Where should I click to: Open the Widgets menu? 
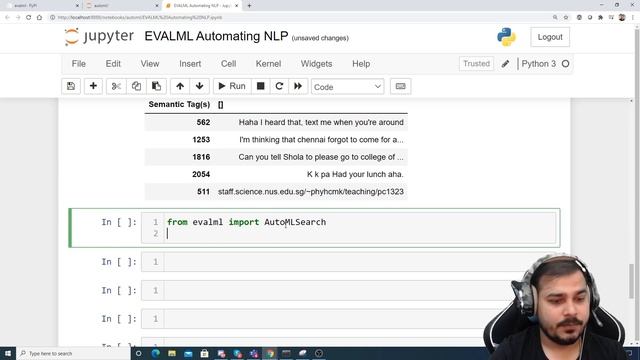[316, 64]
